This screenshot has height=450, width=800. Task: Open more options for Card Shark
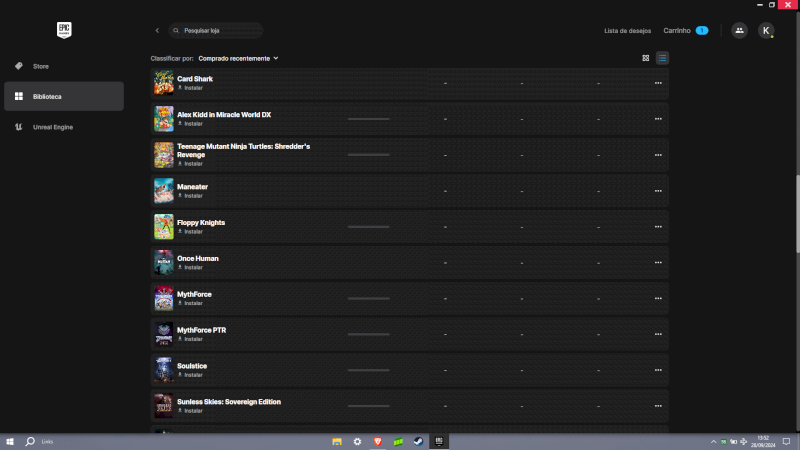click(658, 83)
